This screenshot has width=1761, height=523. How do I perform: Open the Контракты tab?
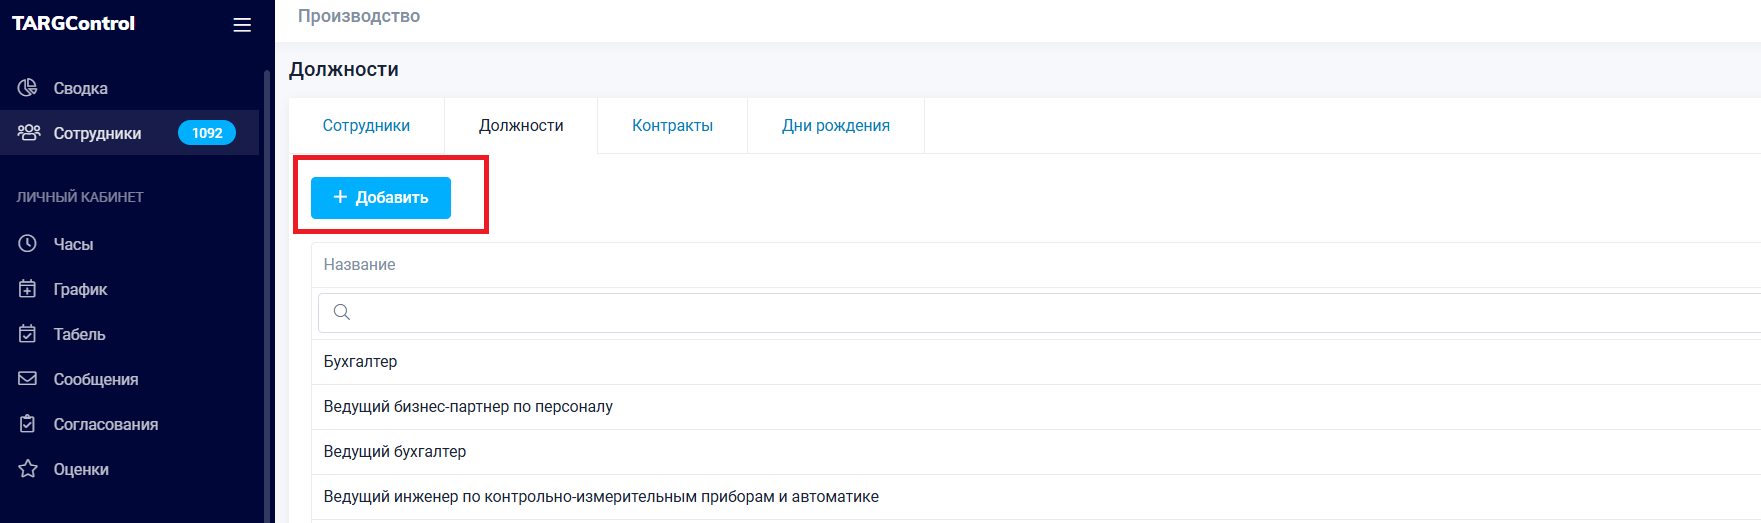point(672,126)
